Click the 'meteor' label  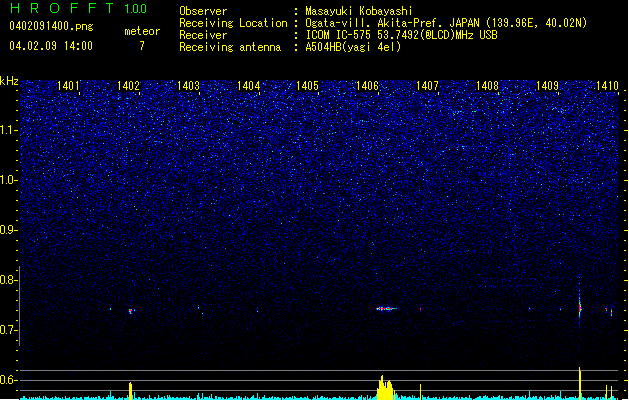point(142,31)
